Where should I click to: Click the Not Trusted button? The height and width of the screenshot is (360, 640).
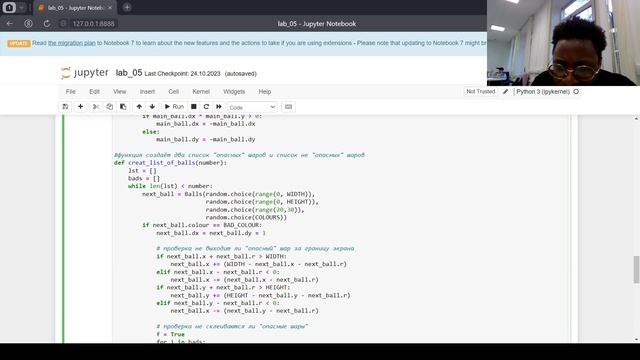(480, 91)
